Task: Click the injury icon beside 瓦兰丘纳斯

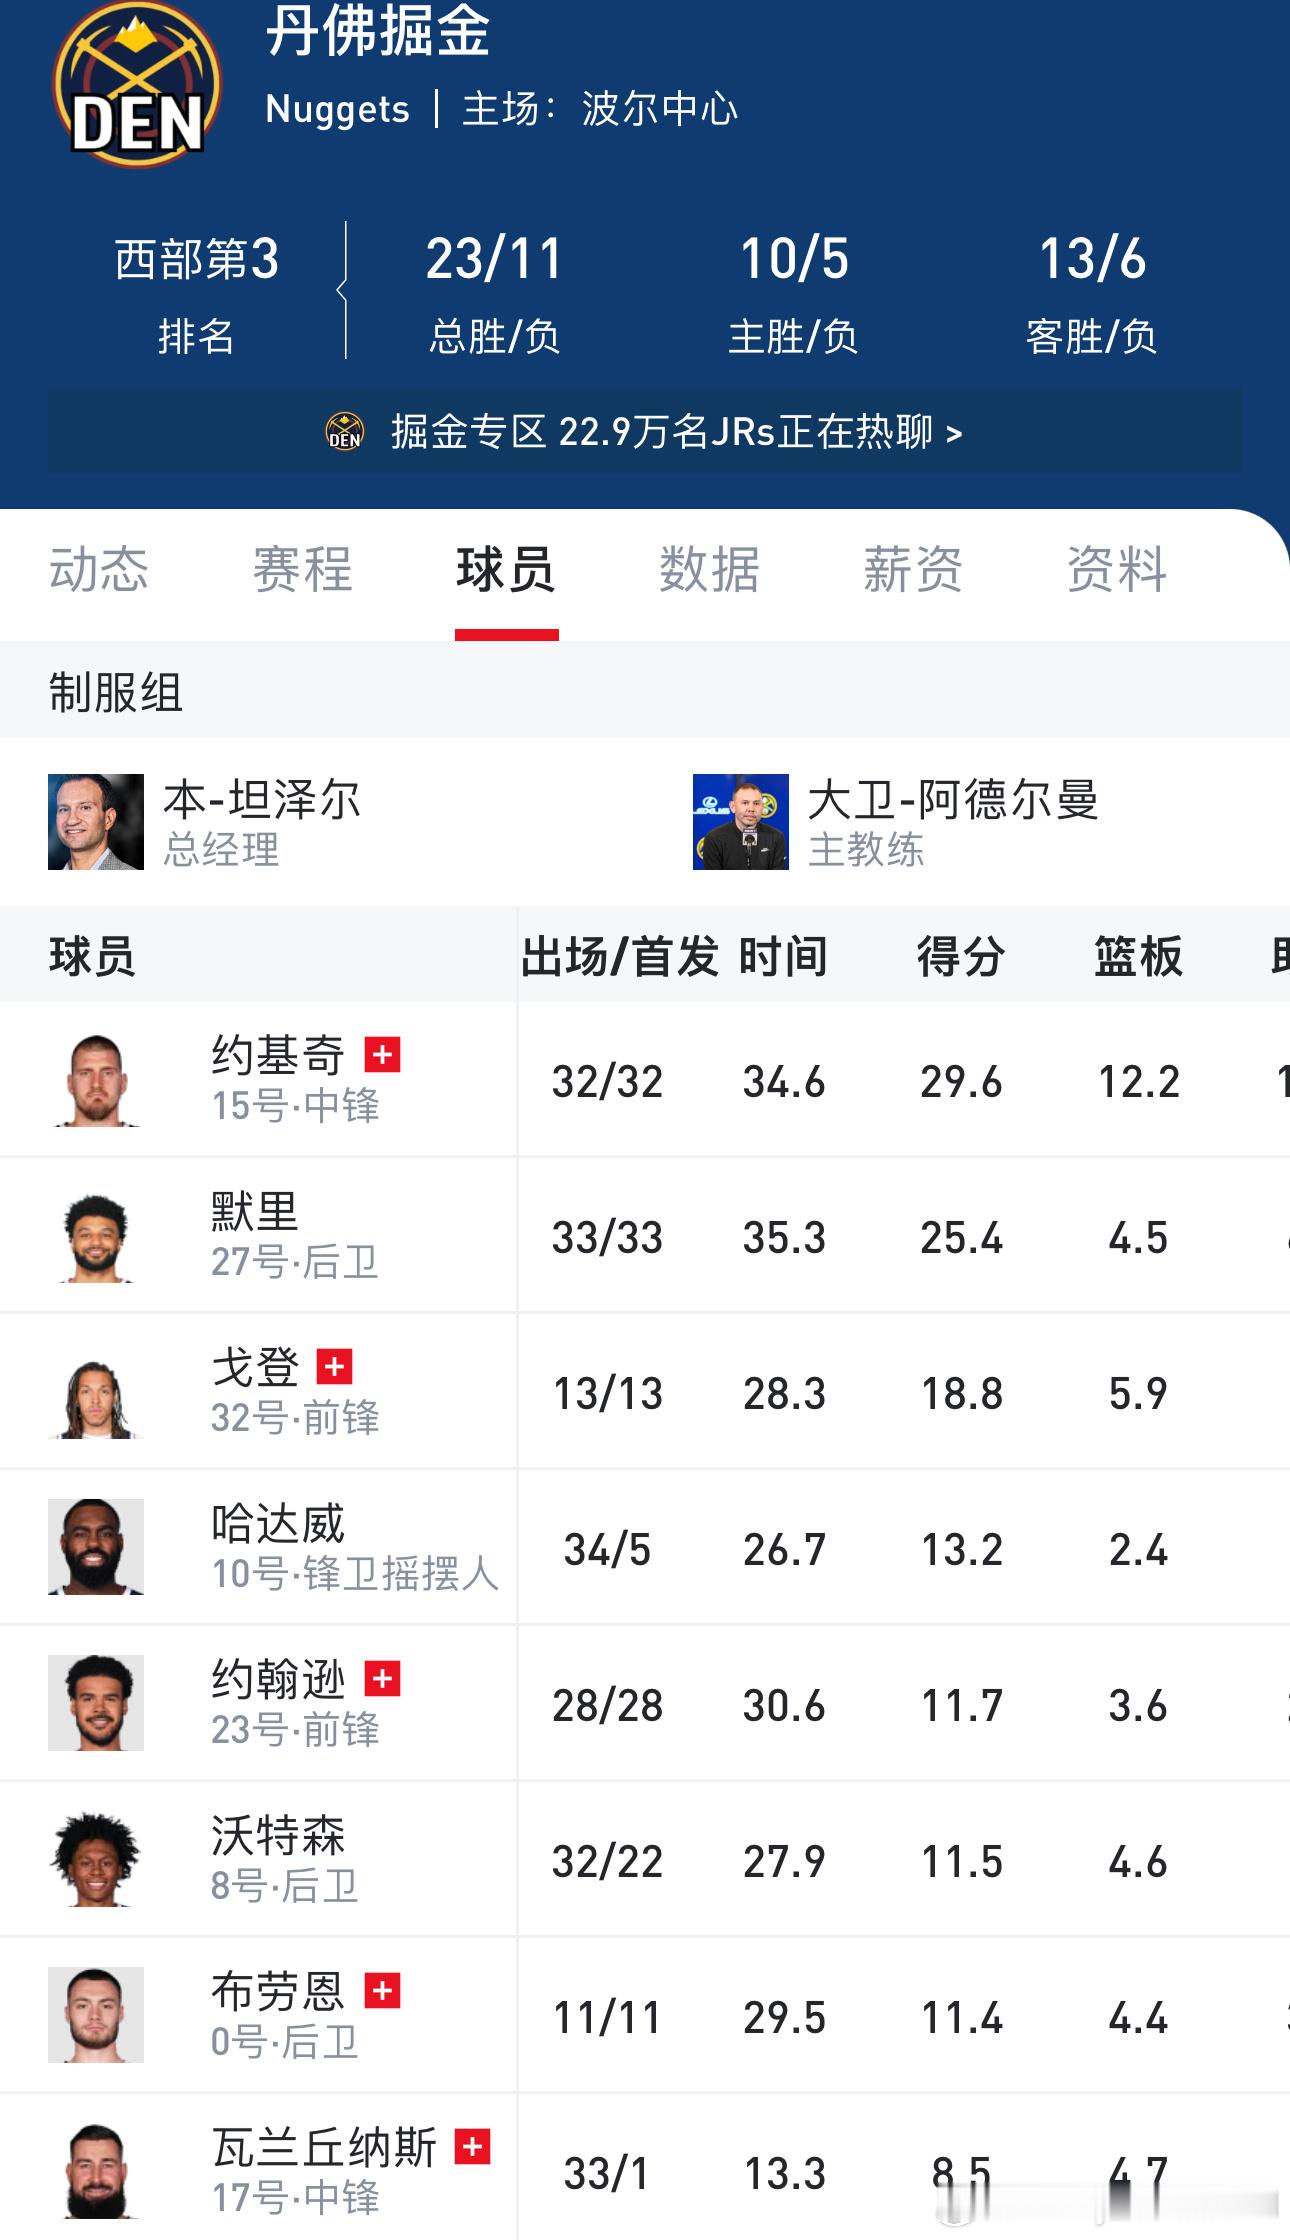Action: coord(470,2150)
